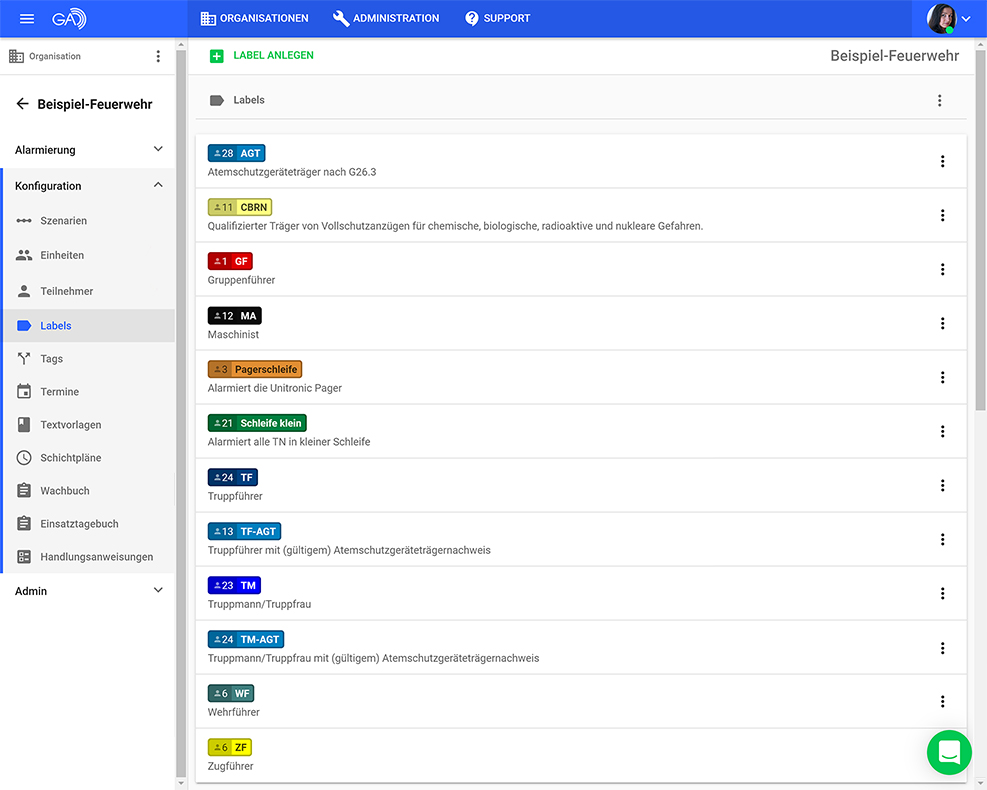Open the three-dot menu for AGT label
The width and height of the screenshot is (987, 790).
click(942, 161)
